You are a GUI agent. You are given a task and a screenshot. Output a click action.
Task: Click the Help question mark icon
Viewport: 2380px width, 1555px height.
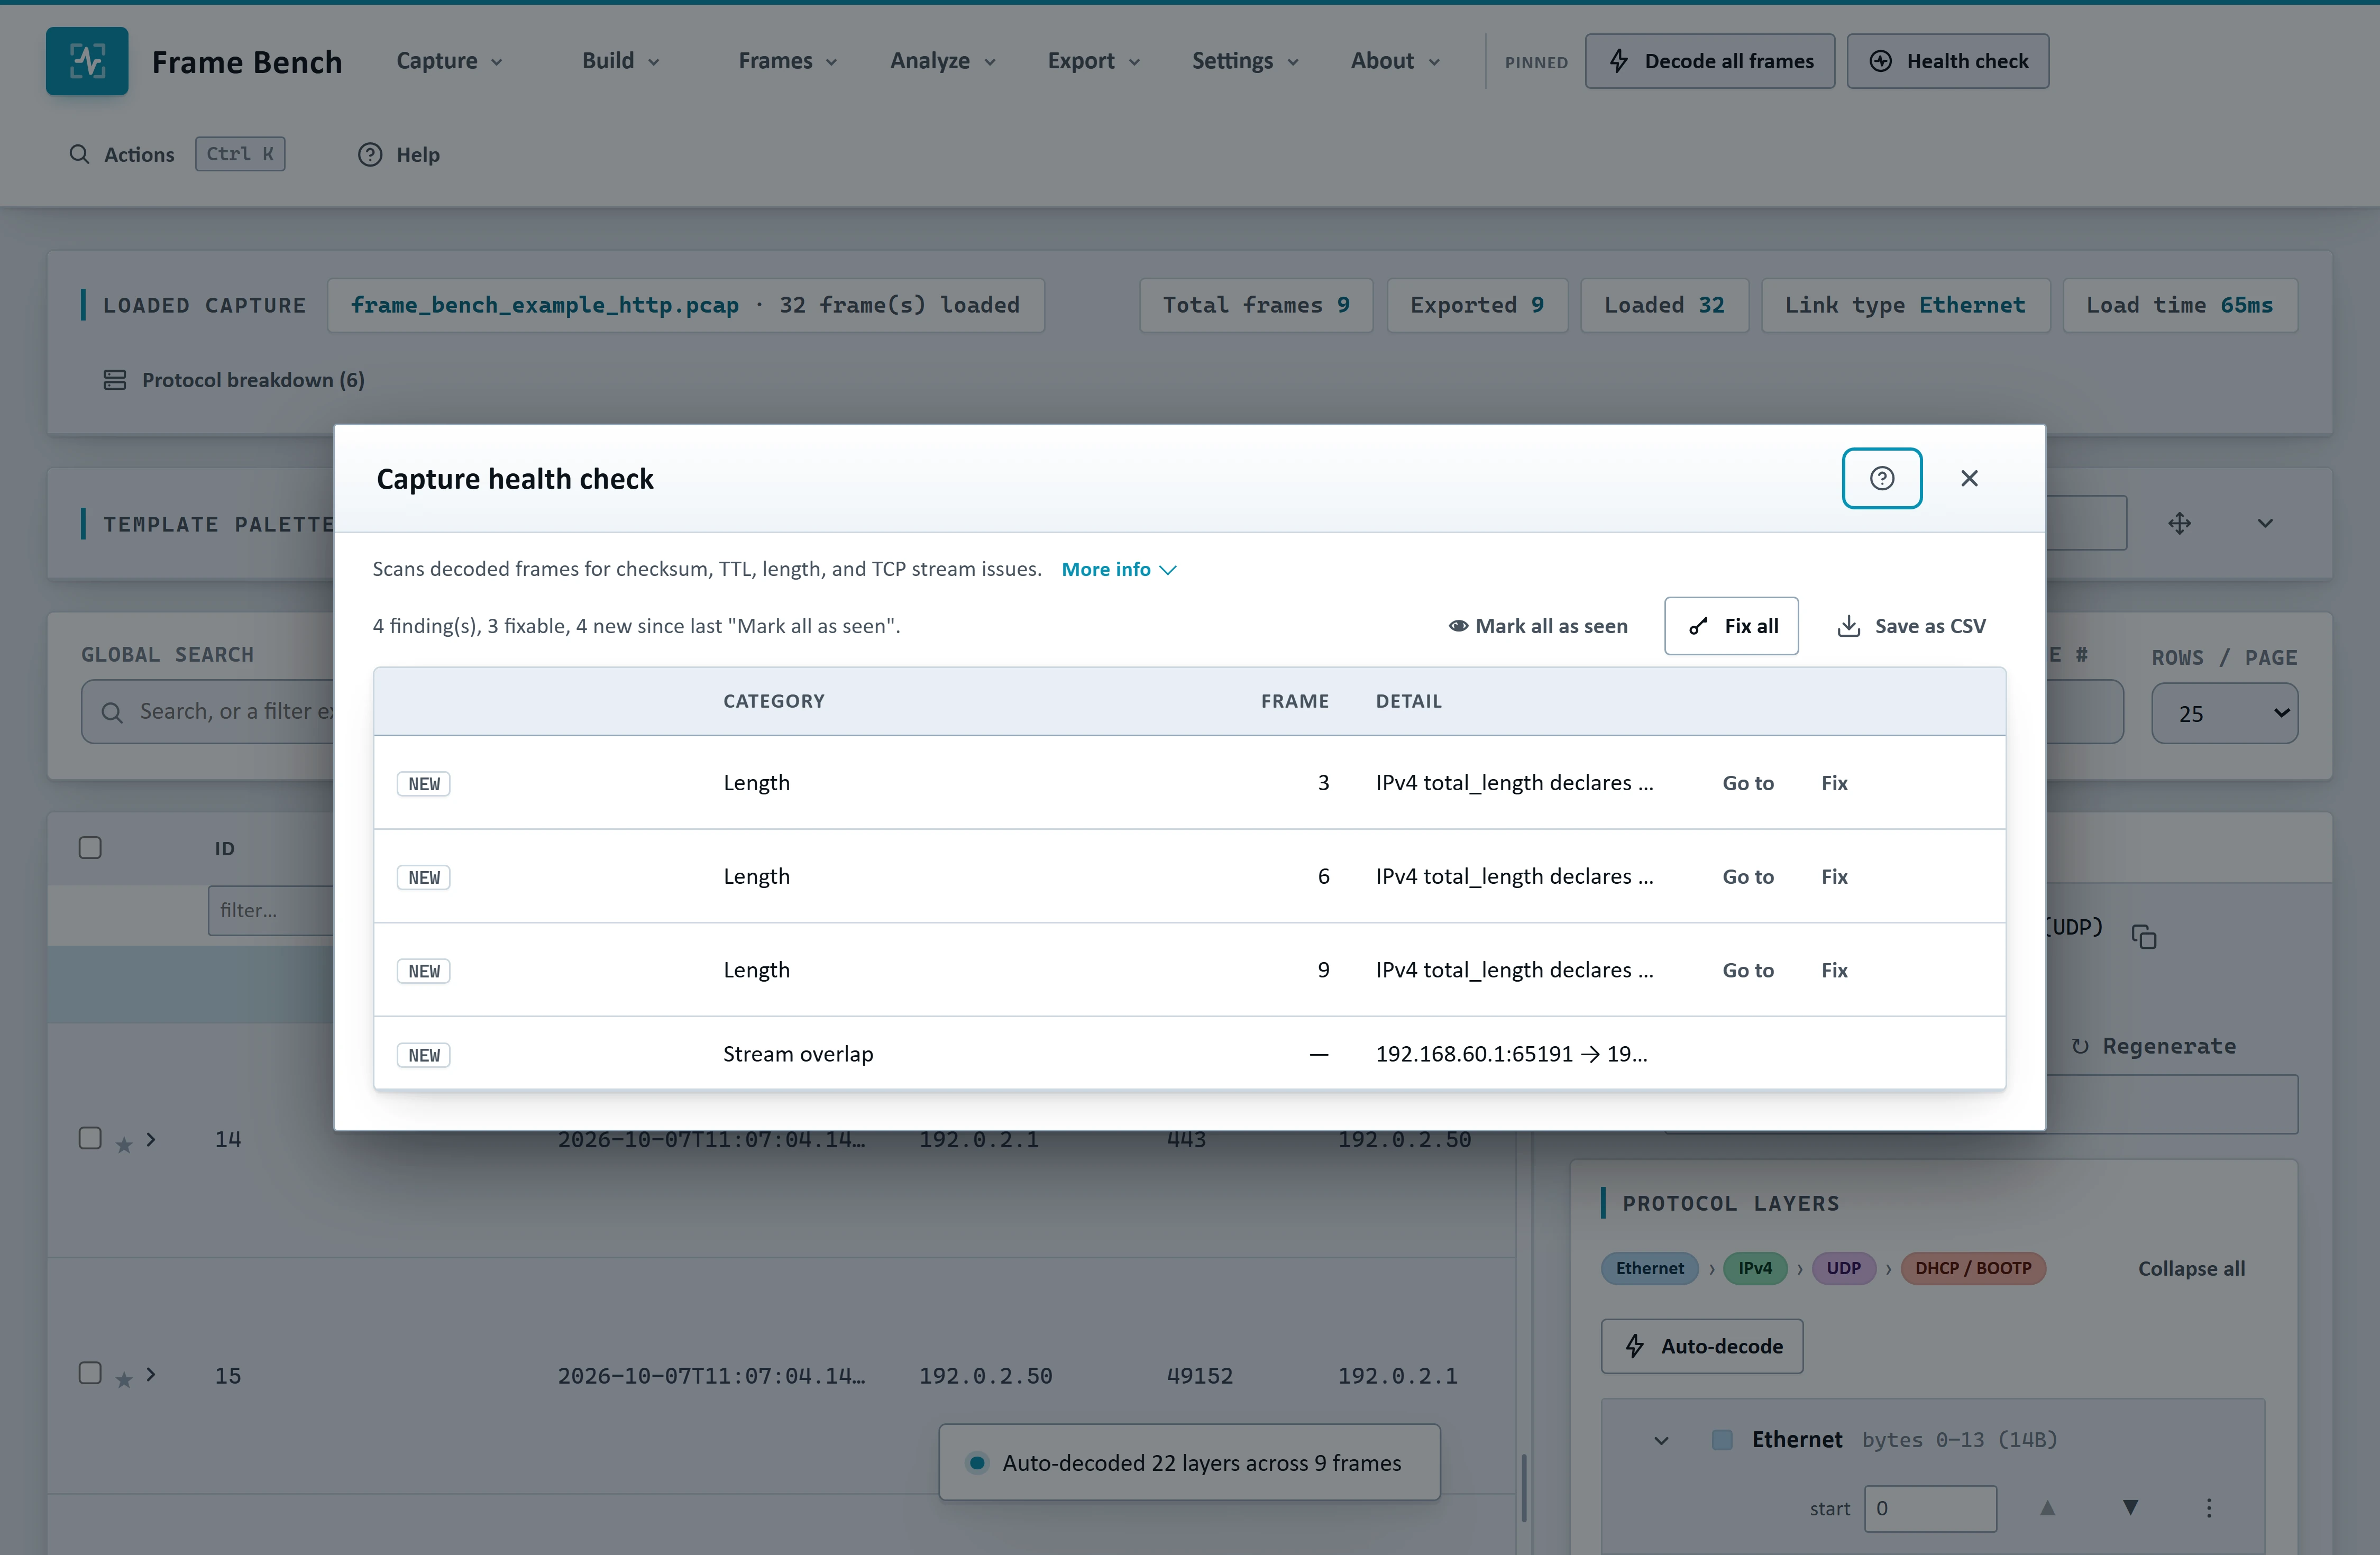pyautogui.click(x=370, y=154)
